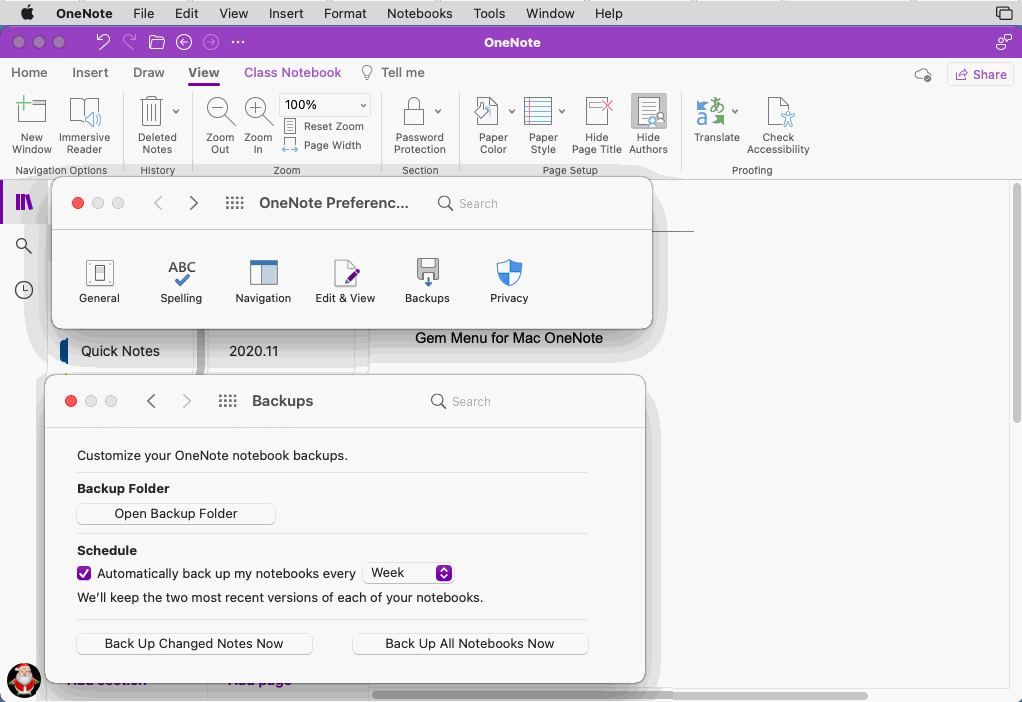
Task: Click the Zoom Out magnifier
Action: tap(220, 111)
